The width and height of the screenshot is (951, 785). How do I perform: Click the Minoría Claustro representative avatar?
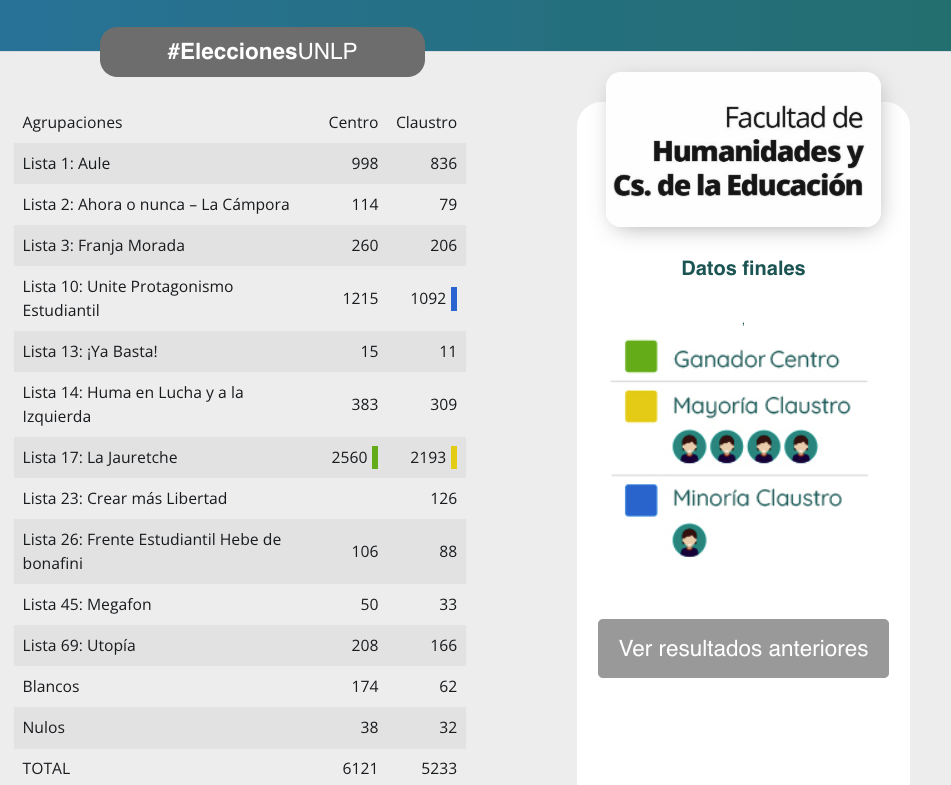689,540
